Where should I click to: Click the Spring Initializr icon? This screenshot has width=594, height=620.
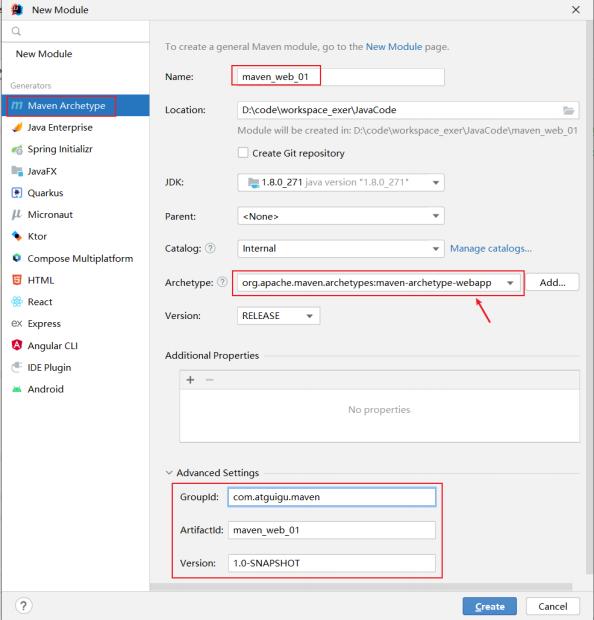(17, 149)
